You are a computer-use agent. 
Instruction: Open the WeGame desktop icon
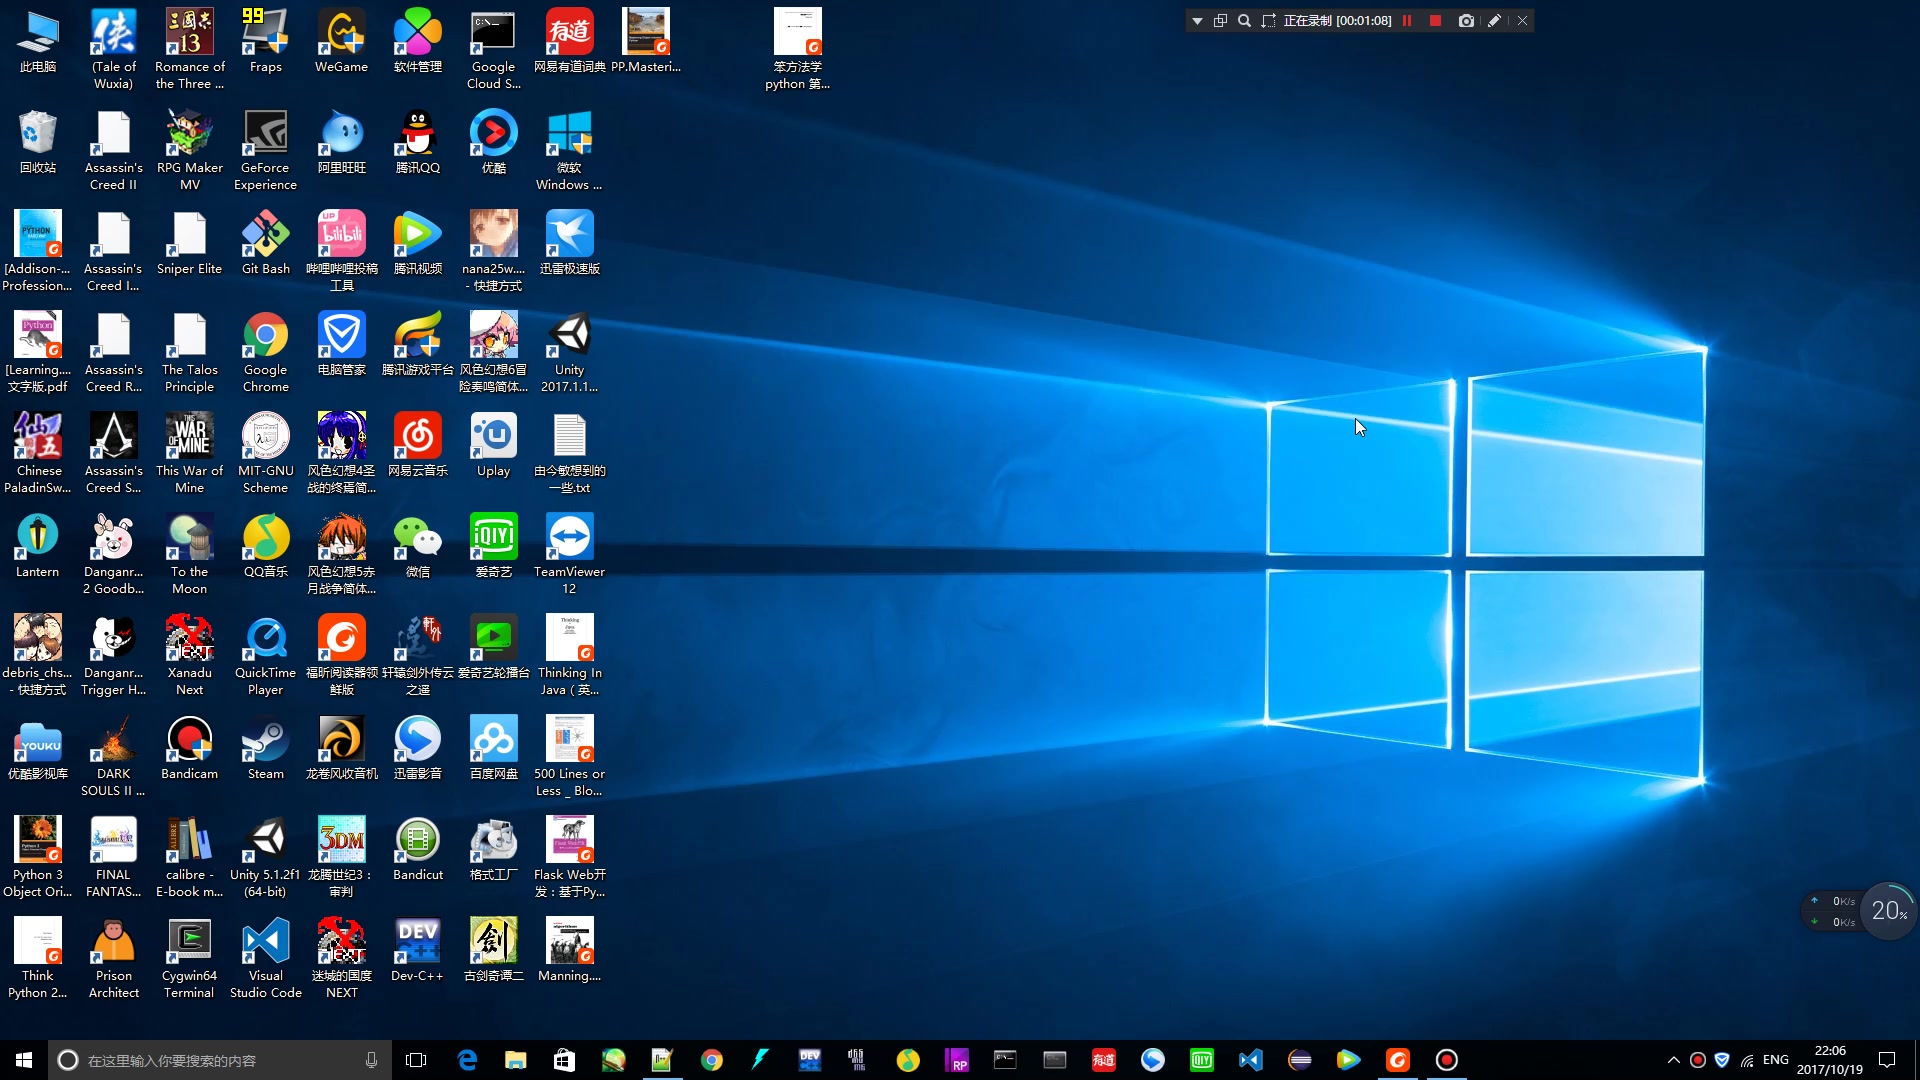[341, 41]
